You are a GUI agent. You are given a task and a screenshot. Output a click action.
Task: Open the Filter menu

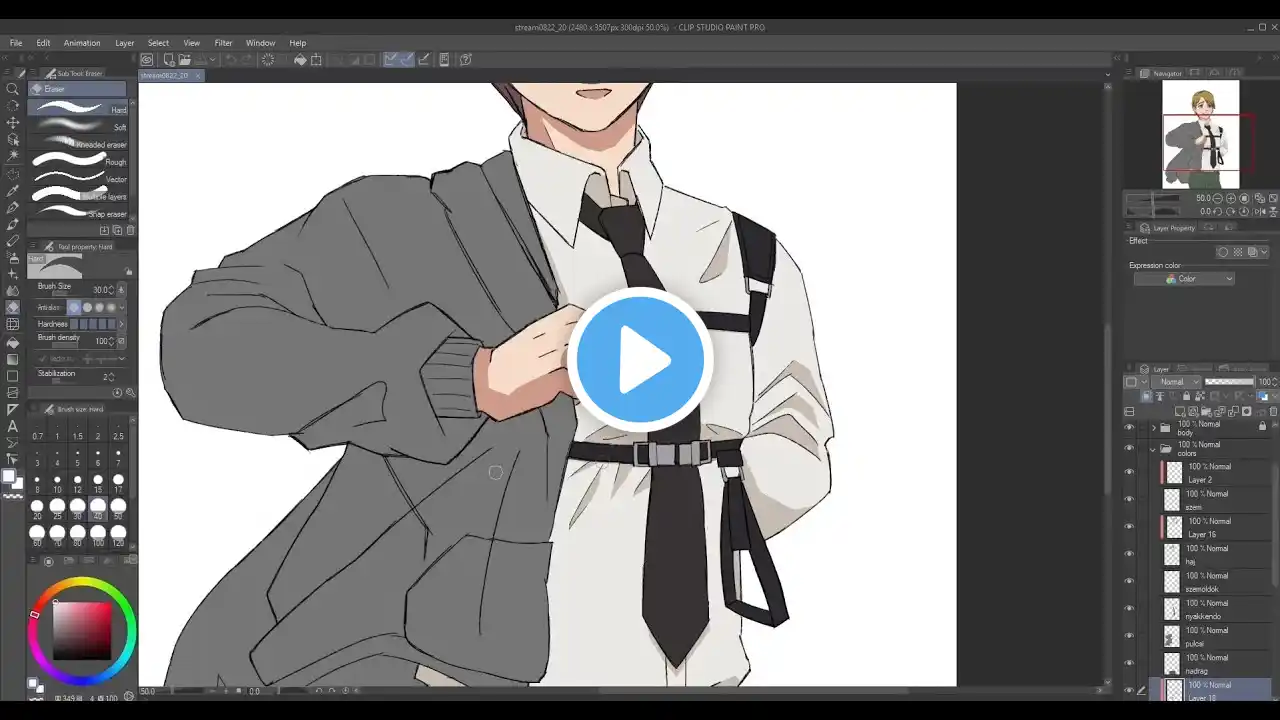[x=223, y=43]
